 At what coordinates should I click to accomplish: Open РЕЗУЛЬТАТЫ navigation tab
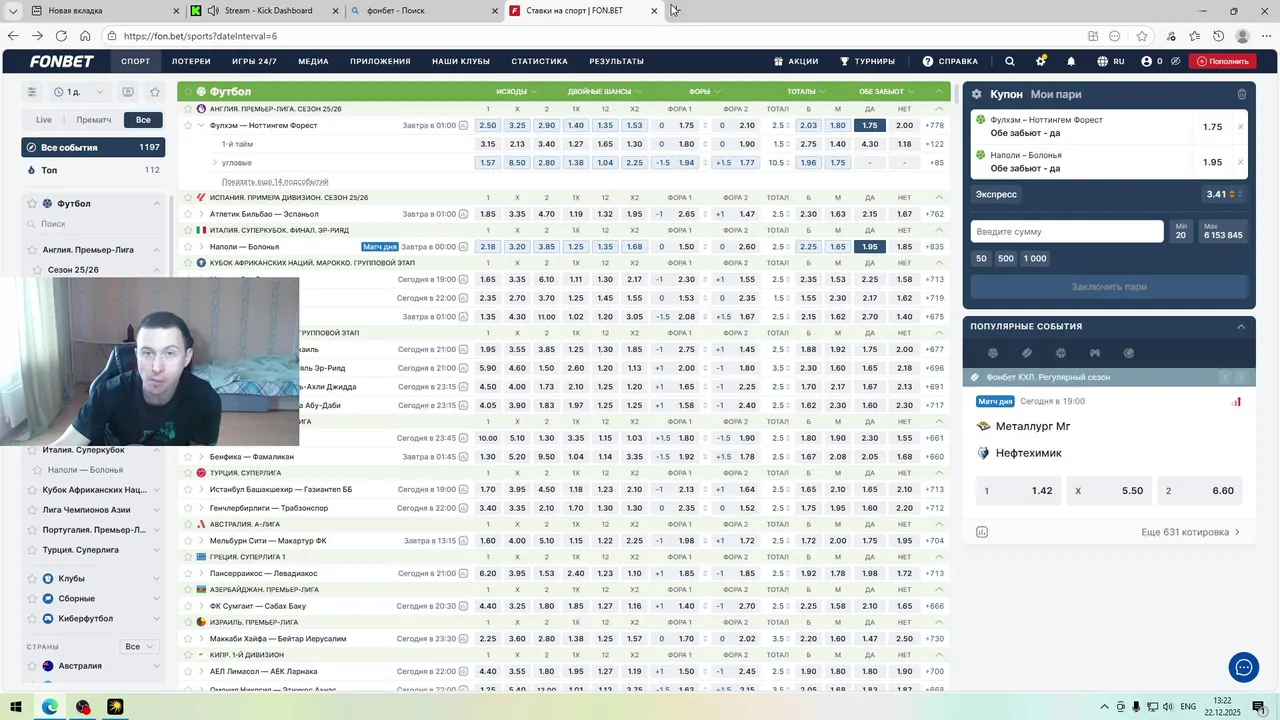click(x=617, y=61)
